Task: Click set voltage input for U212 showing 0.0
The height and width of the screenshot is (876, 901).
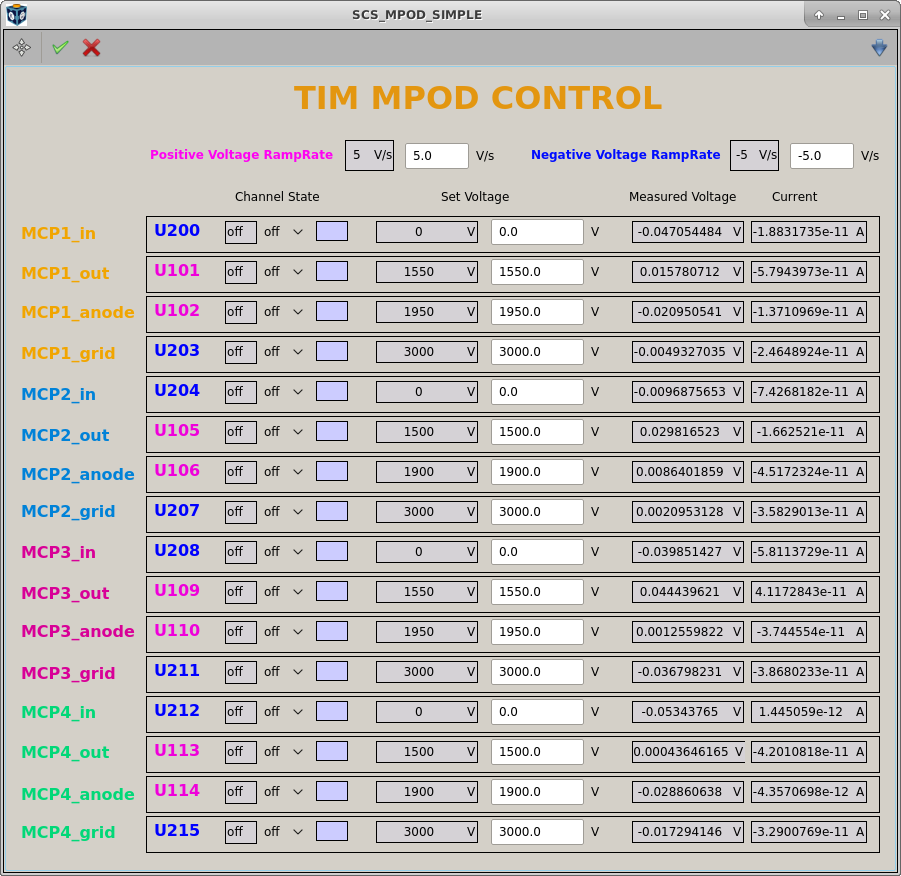Action: pyautogui.click(x=537, y=711)
